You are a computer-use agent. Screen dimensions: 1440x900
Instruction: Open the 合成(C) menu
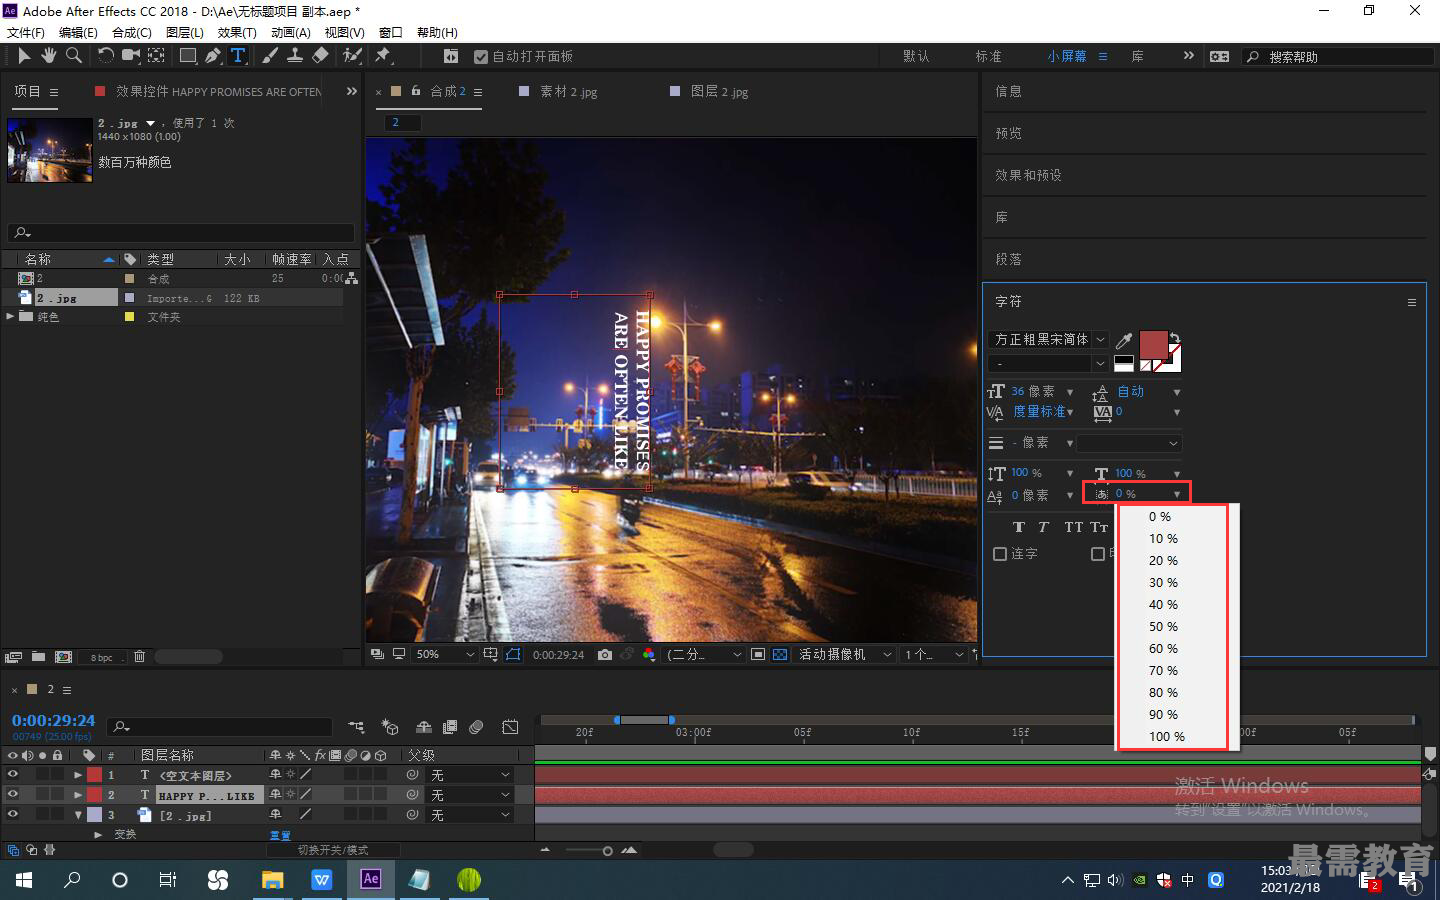pyautogui.click(x=132, y=32)
